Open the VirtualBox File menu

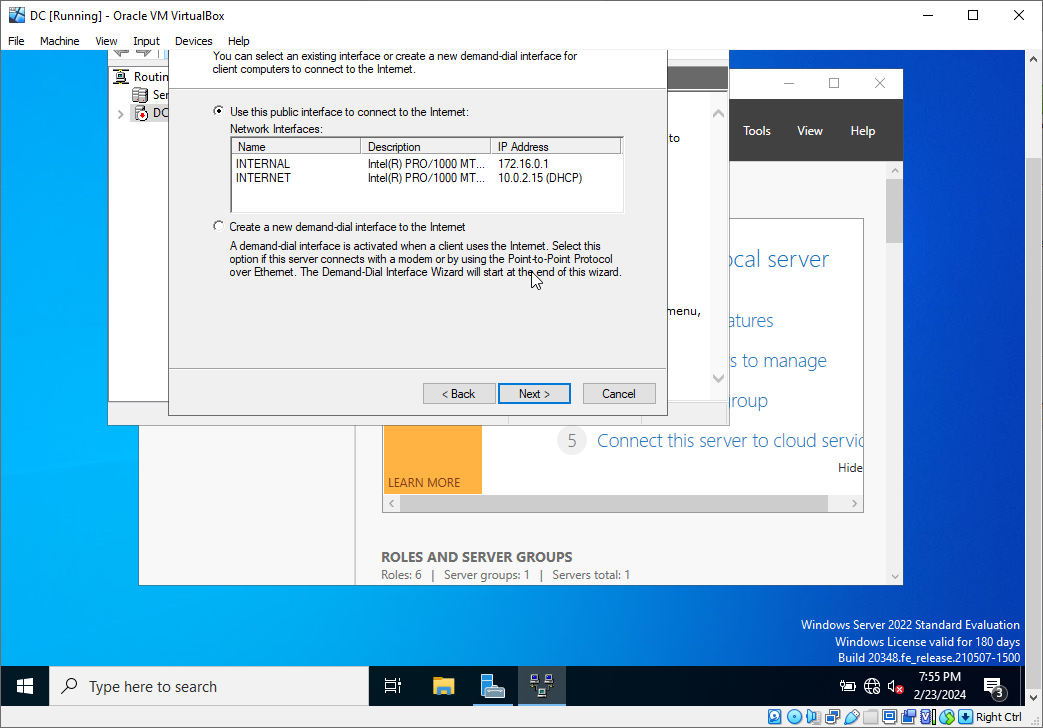16,41
